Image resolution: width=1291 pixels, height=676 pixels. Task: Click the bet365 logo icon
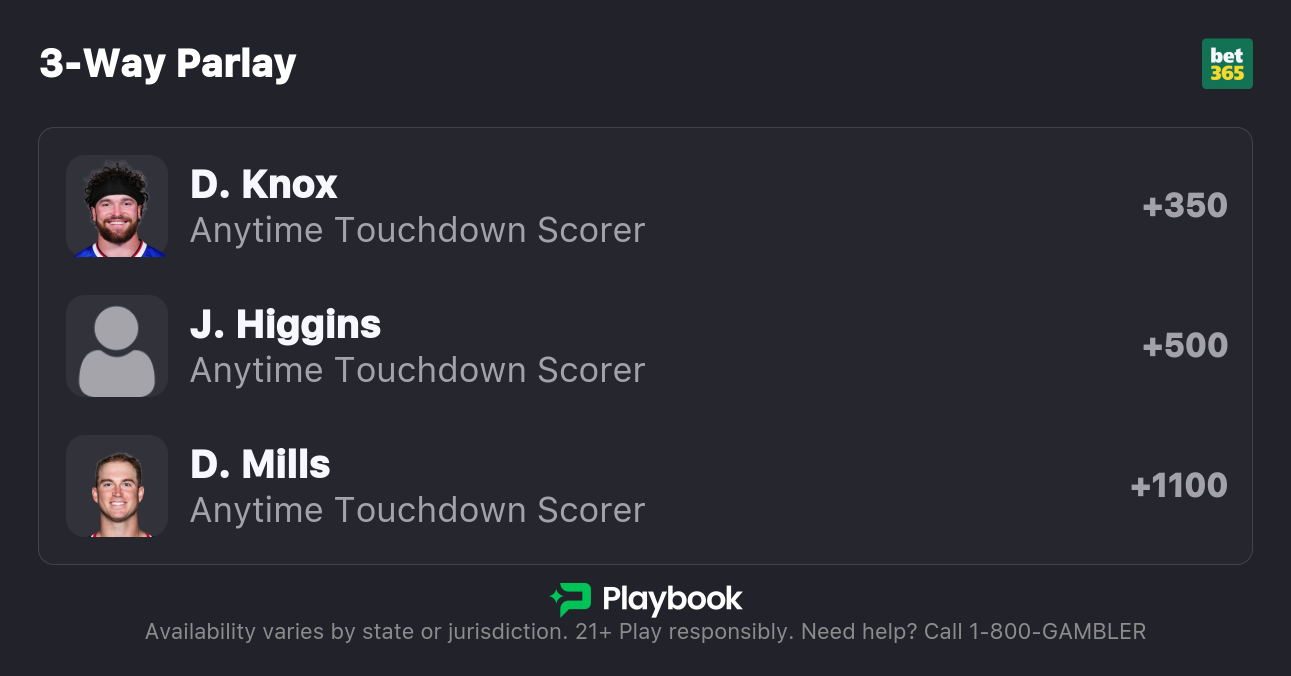pos(1227,64)
